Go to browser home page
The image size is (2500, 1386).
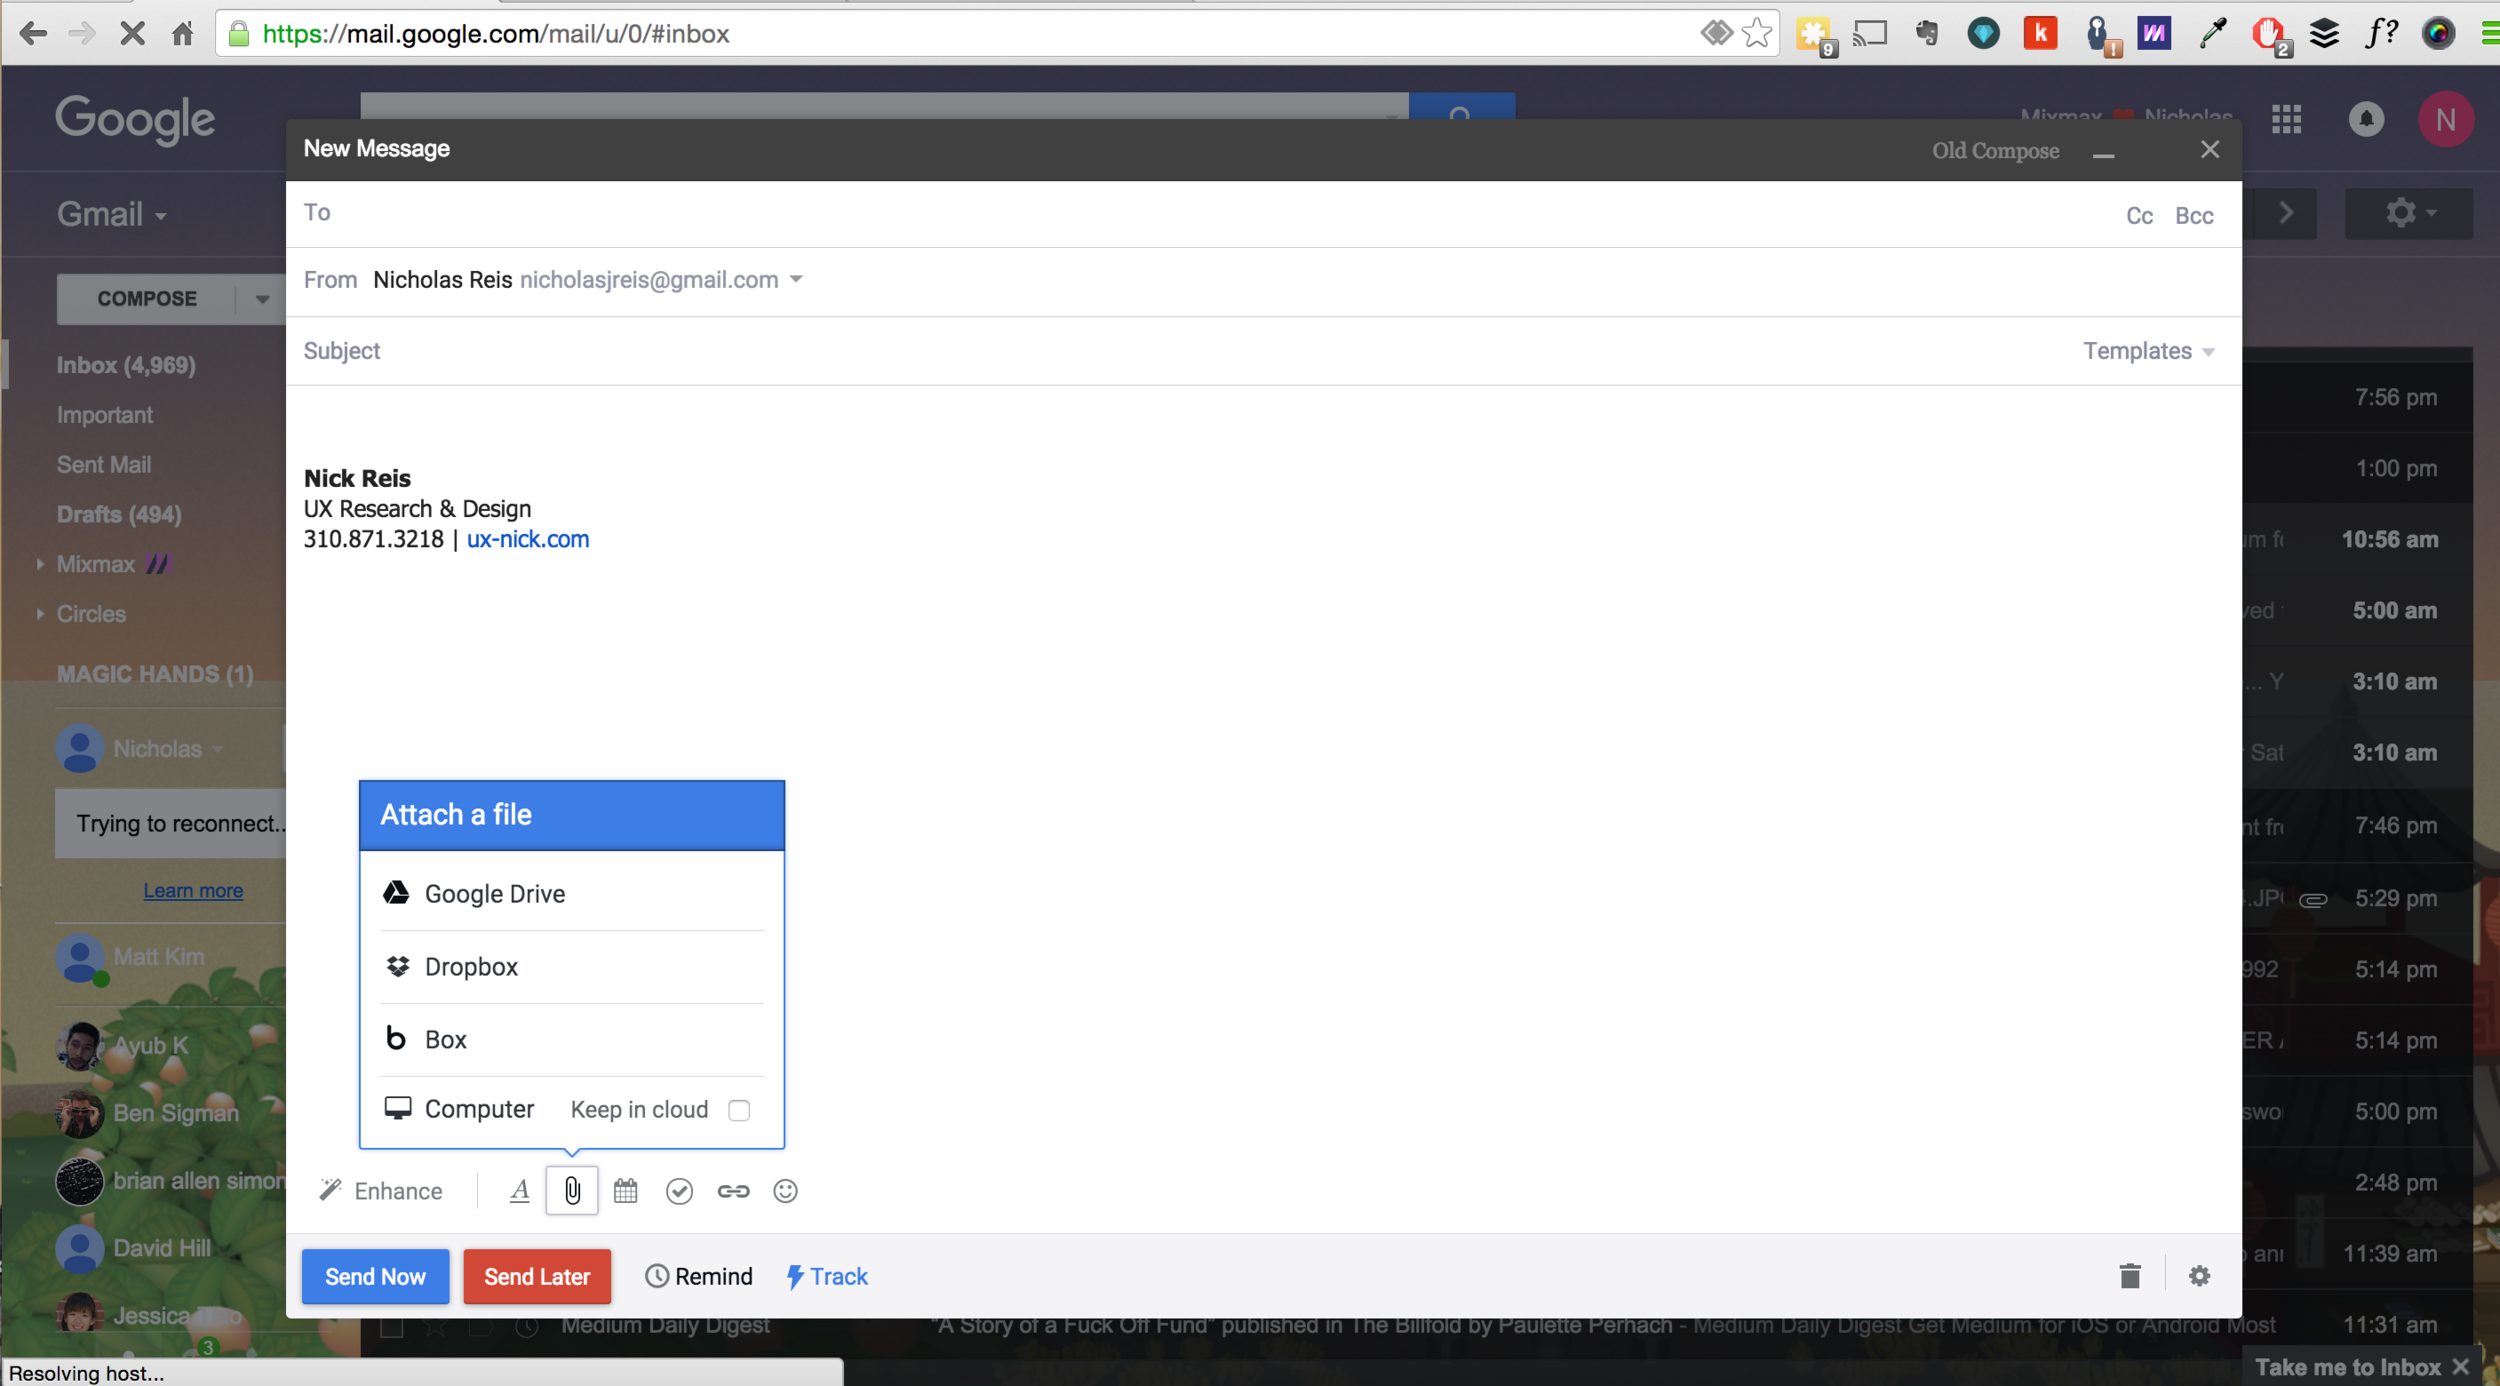pyautogui.click(x=182, y=34)
